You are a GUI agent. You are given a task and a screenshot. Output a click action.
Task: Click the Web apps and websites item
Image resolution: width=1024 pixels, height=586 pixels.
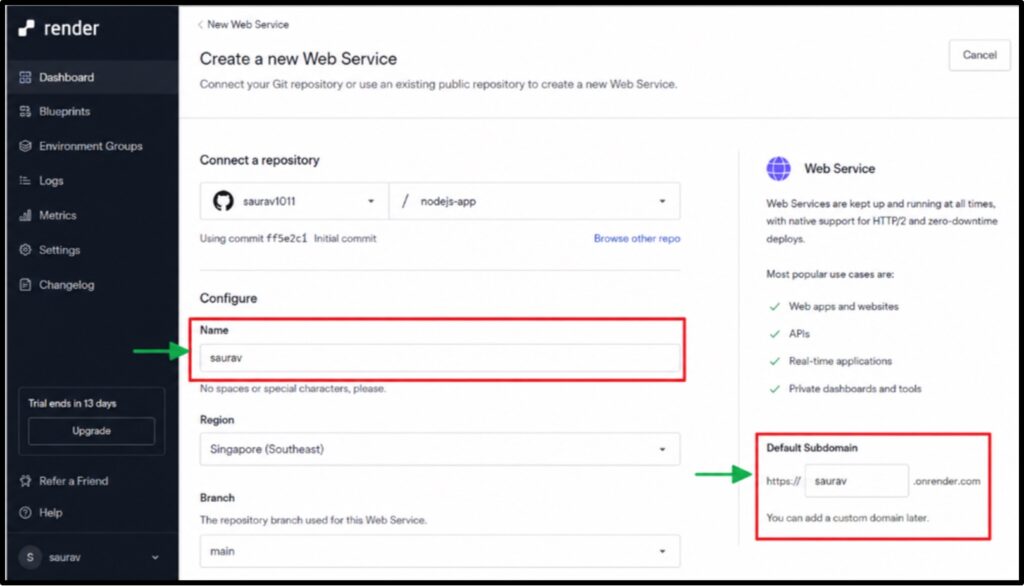point(843,306)
